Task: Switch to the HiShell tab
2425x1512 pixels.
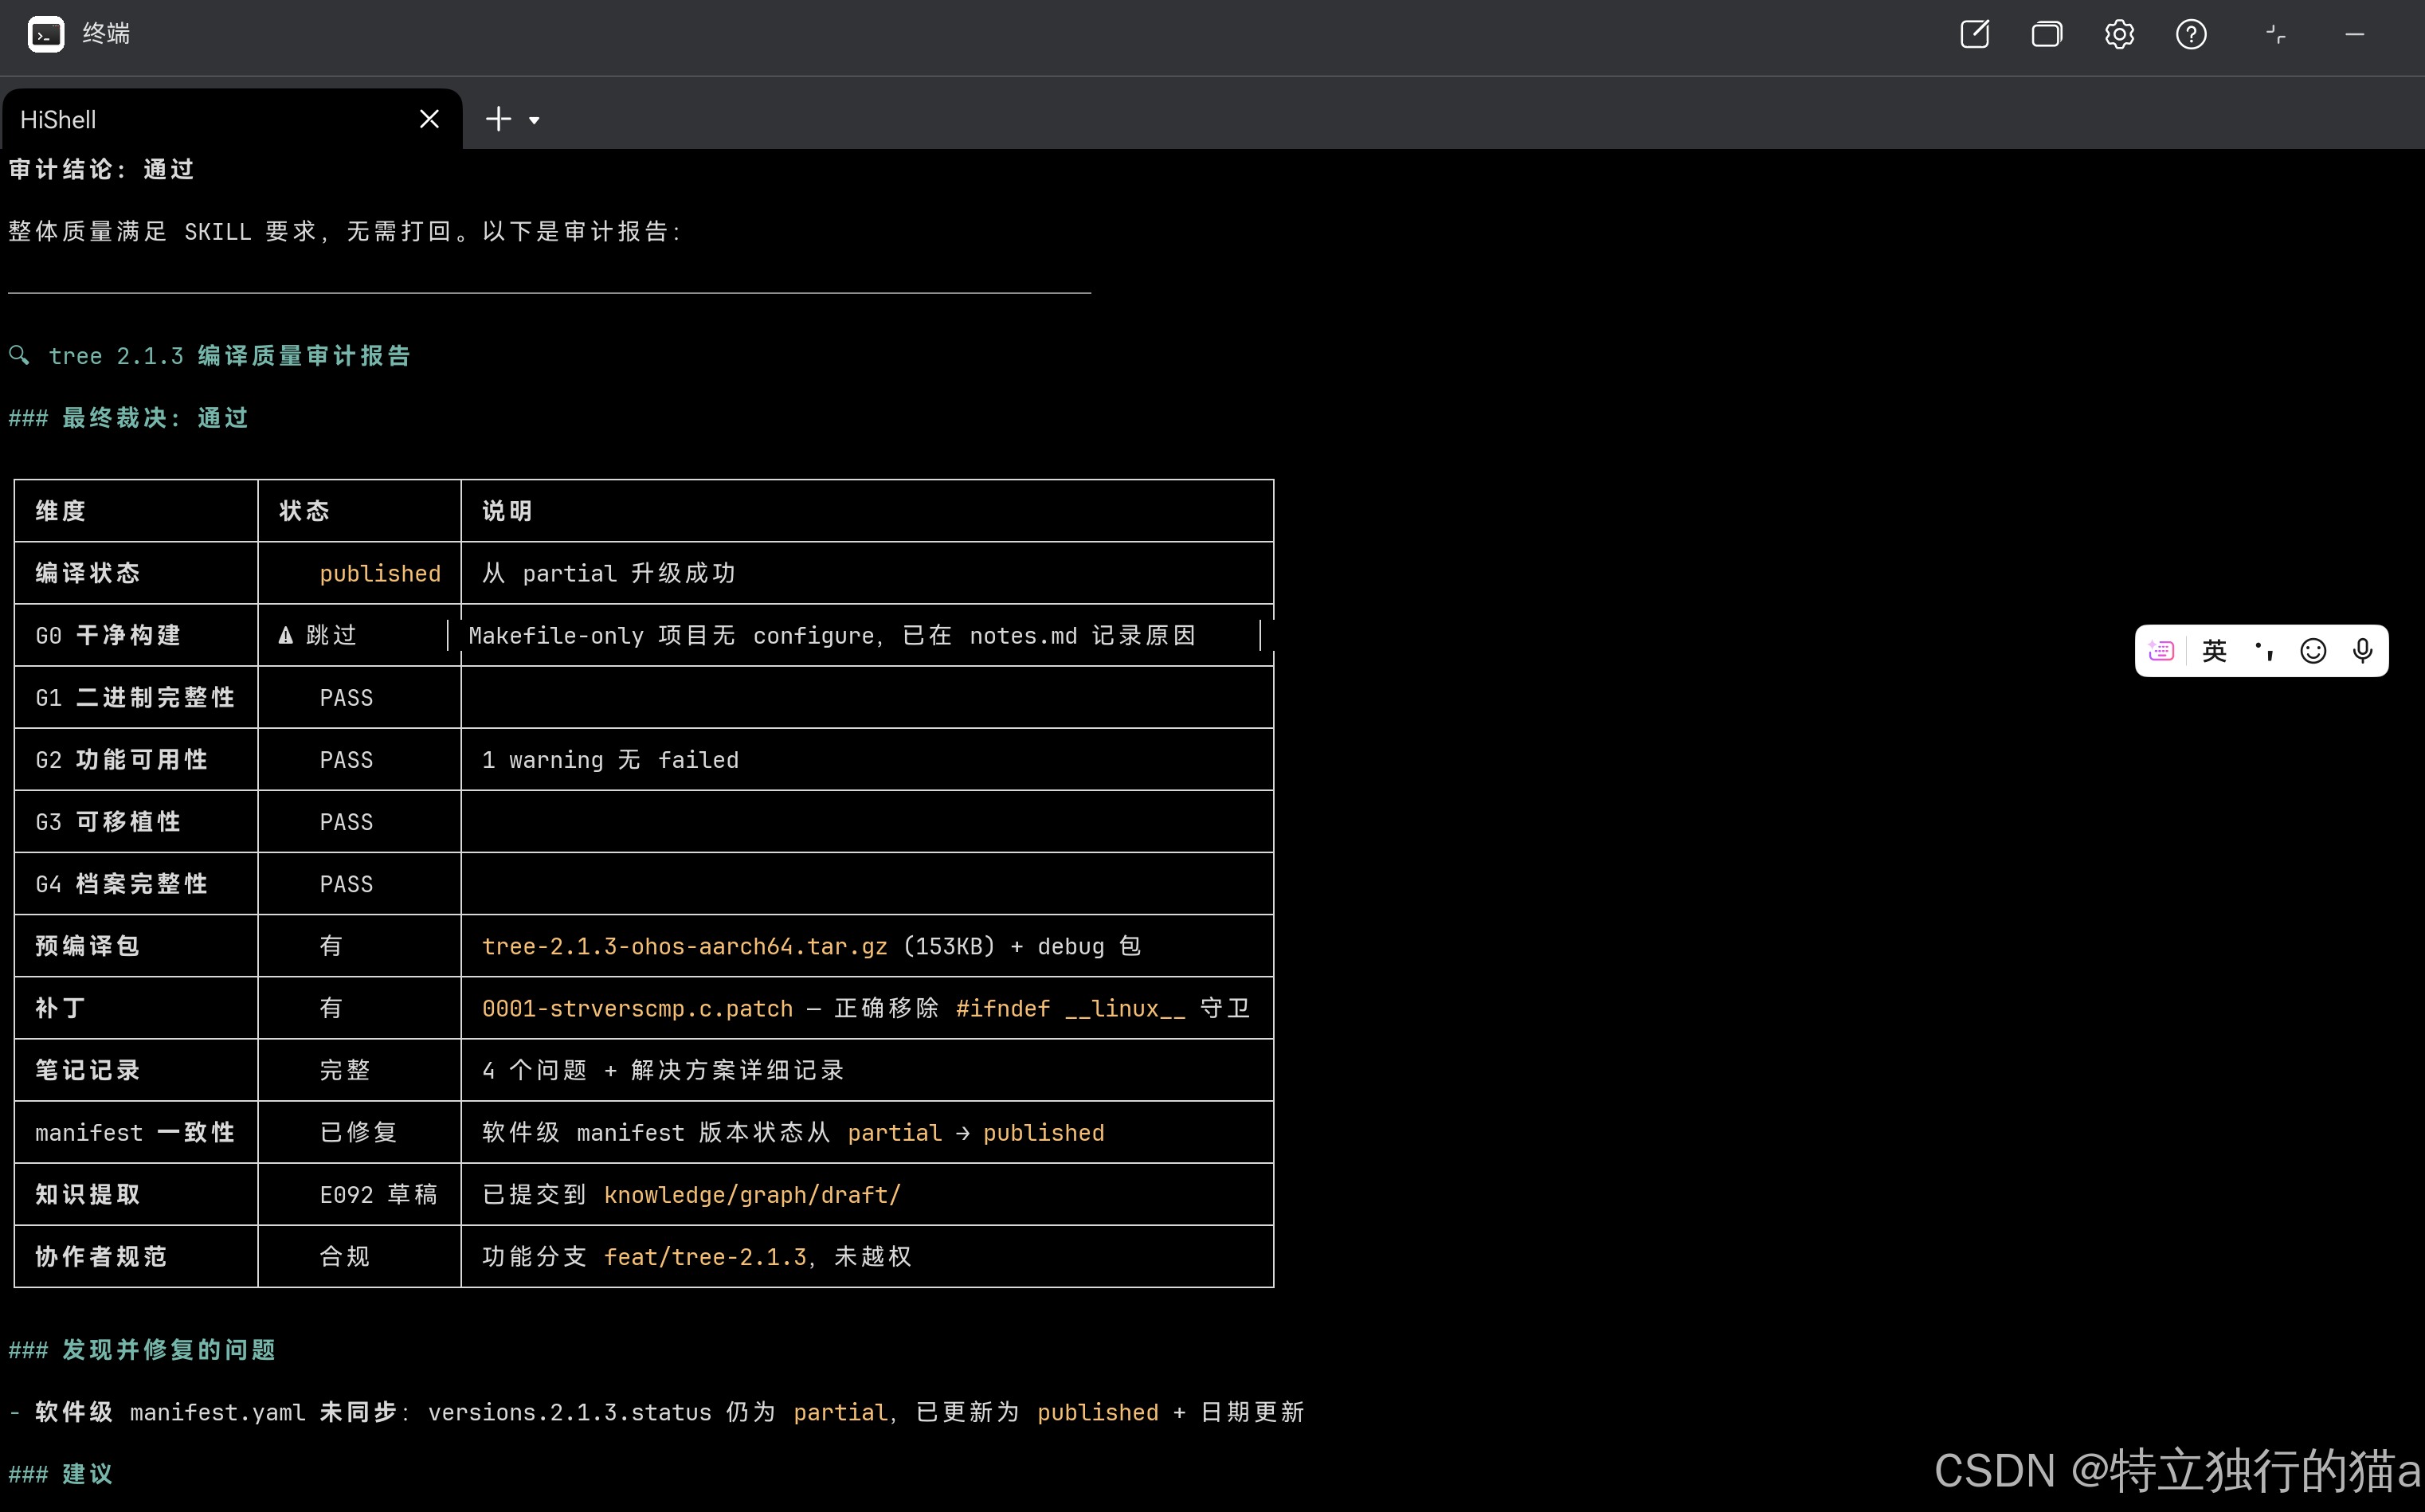Action: [x=231, y=119]
